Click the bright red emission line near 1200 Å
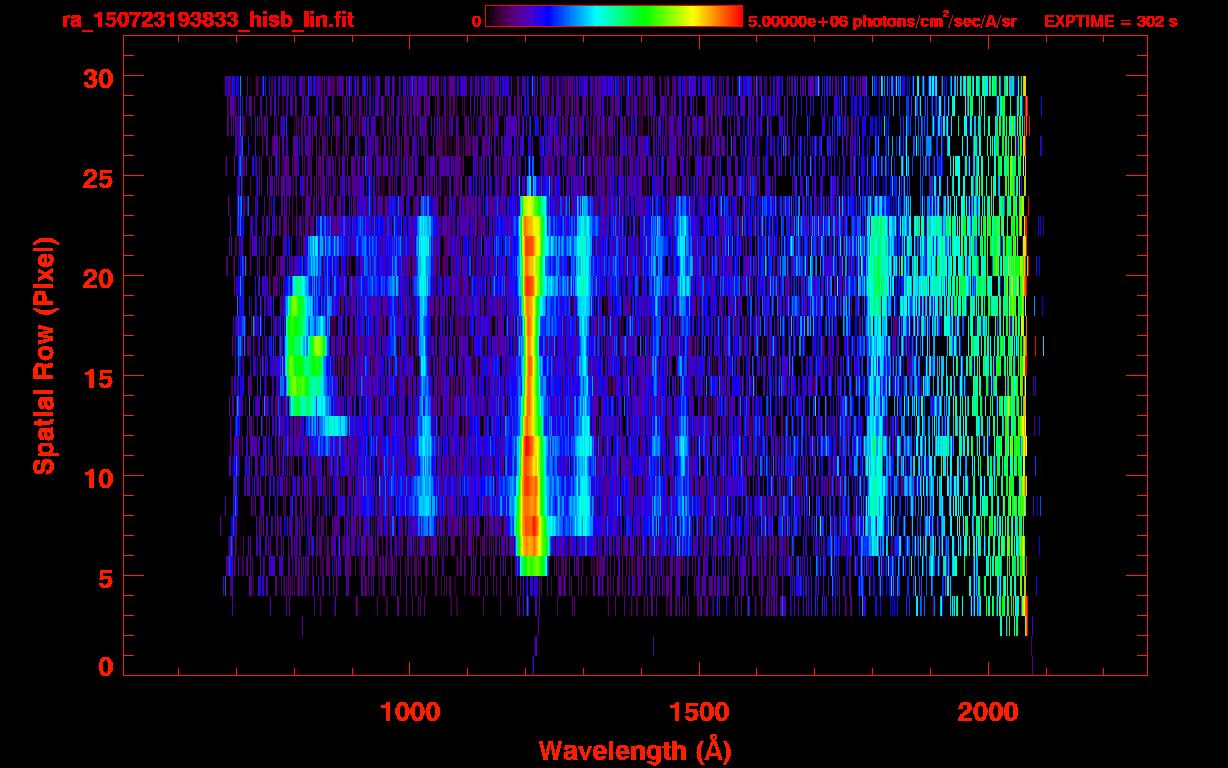Image resolution: width=1228 pixels, height=768 pixels. point(530,380)
